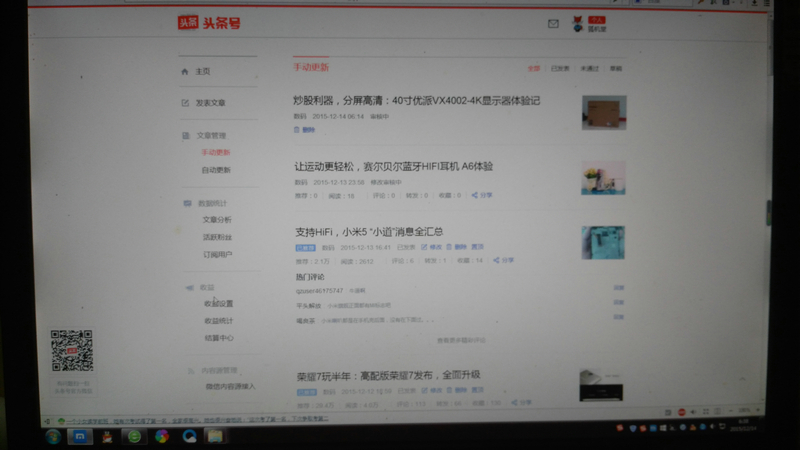Image resolution: width=800 pixels, height=450 pixels.
Task: Switch to the 未通过 filter tab
Action: 589,68
